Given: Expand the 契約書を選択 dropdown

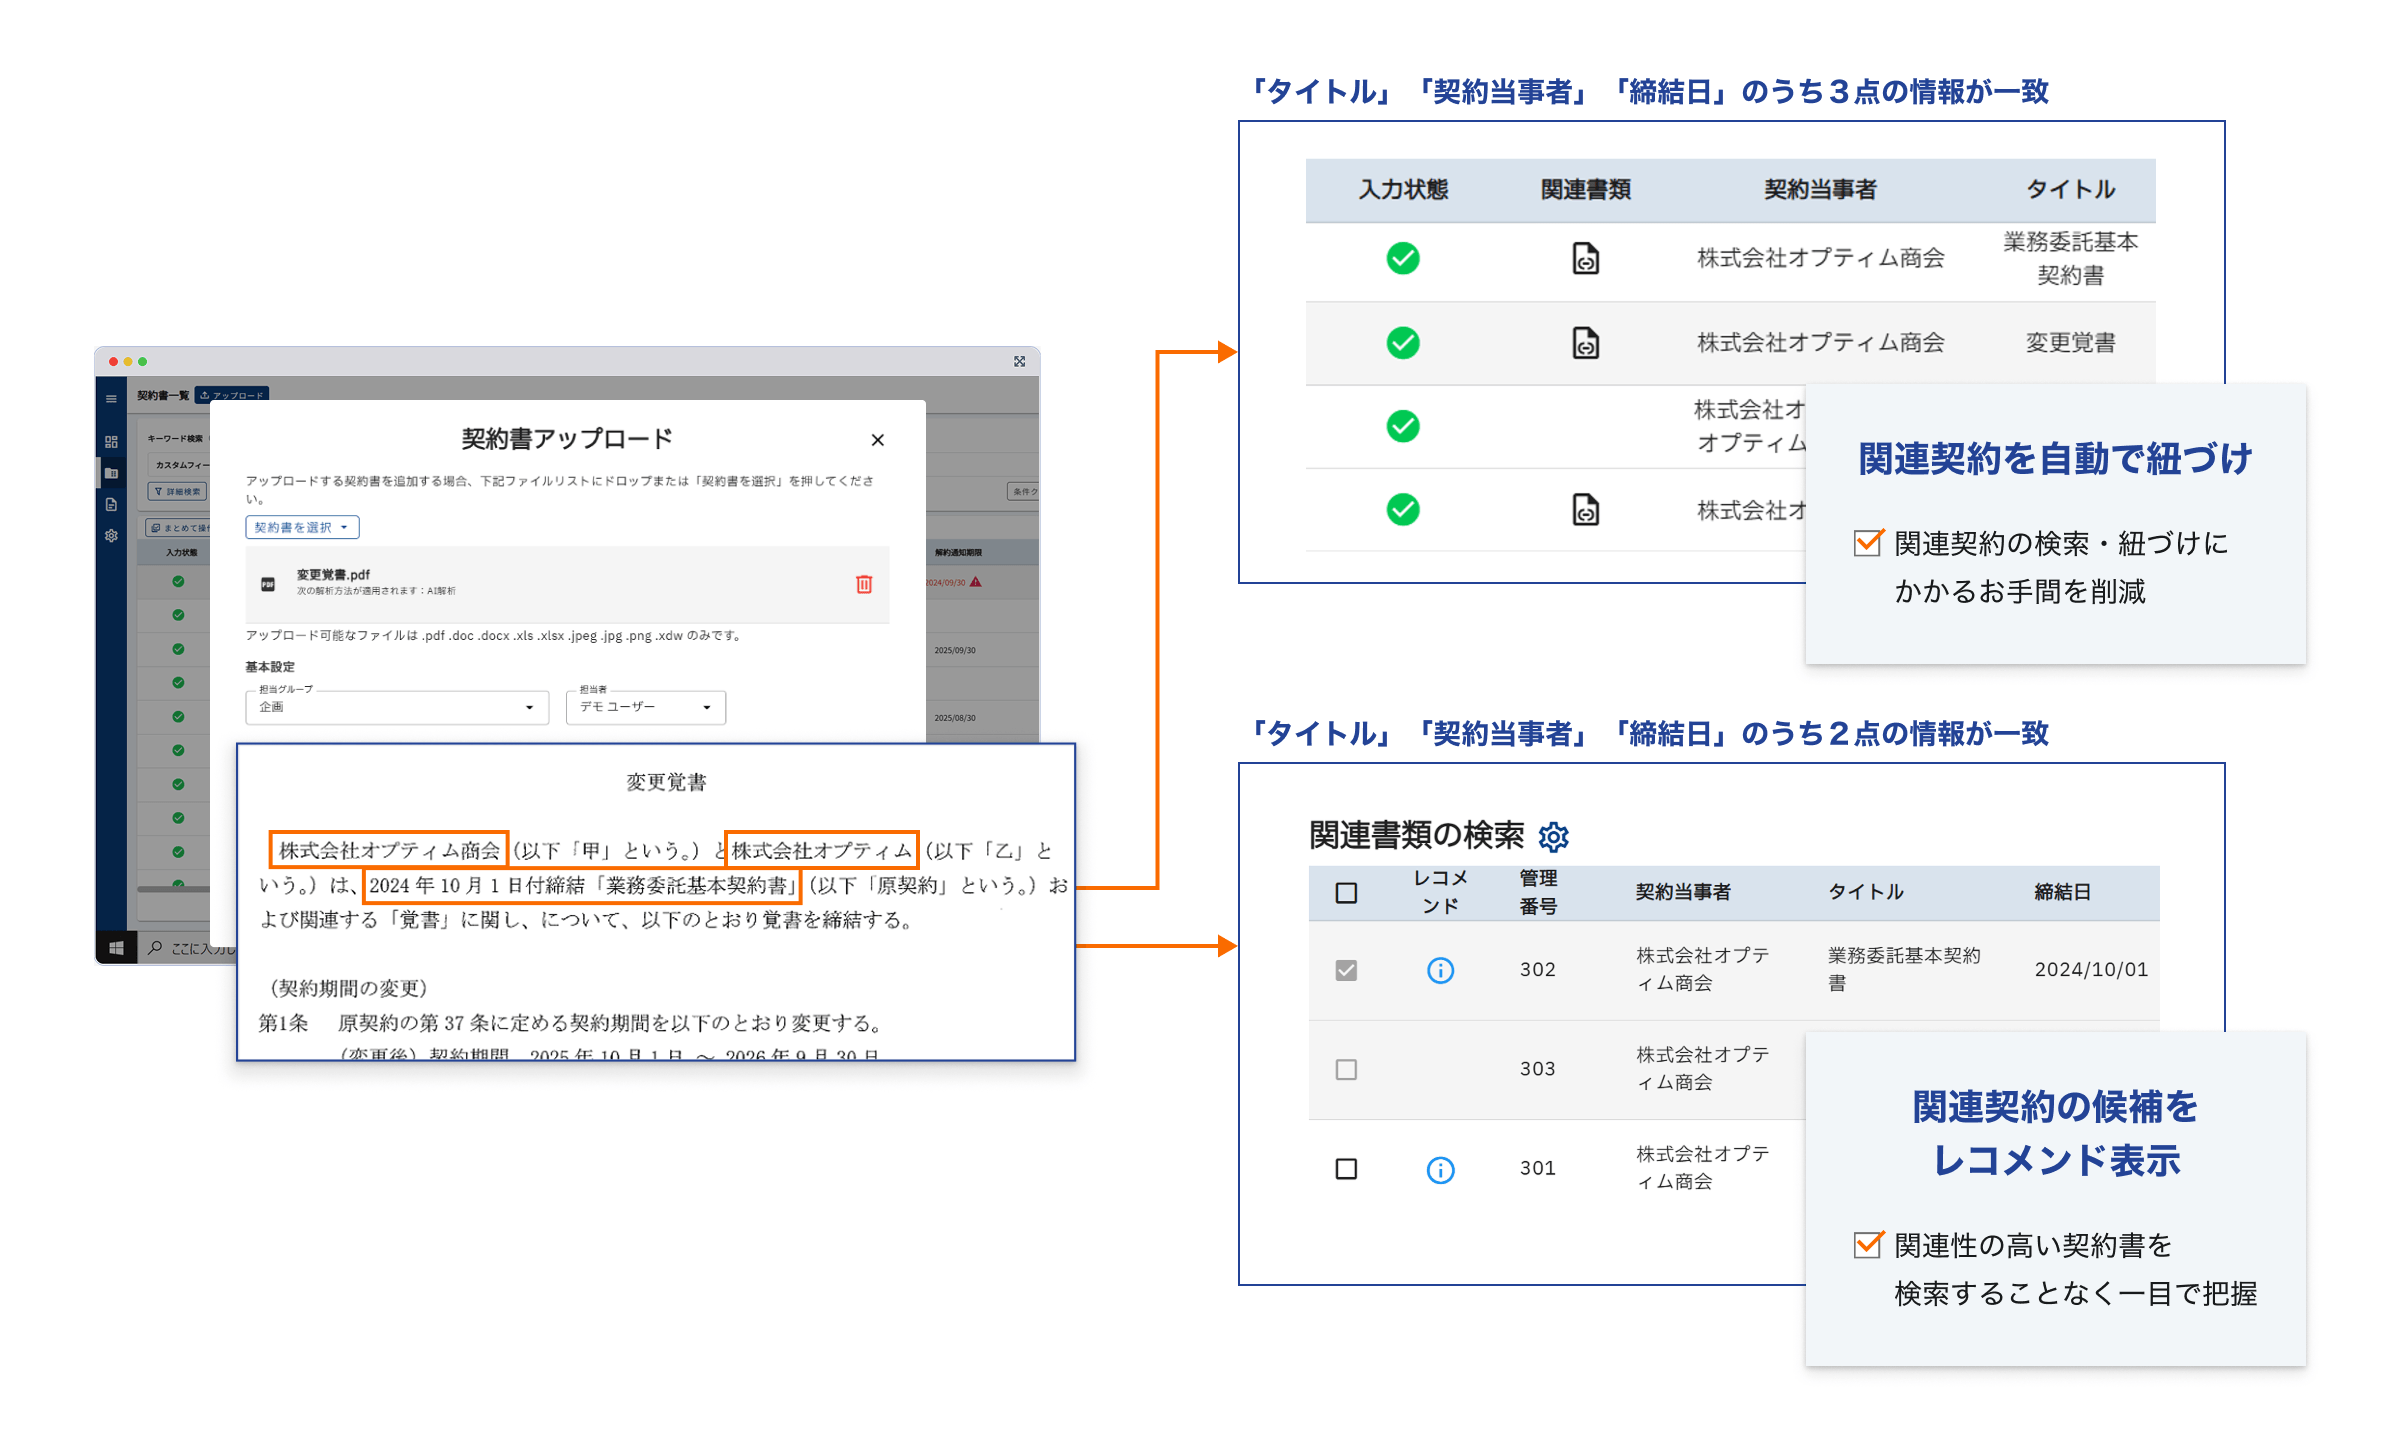Looking at the screenshot, I should point(301,527).
